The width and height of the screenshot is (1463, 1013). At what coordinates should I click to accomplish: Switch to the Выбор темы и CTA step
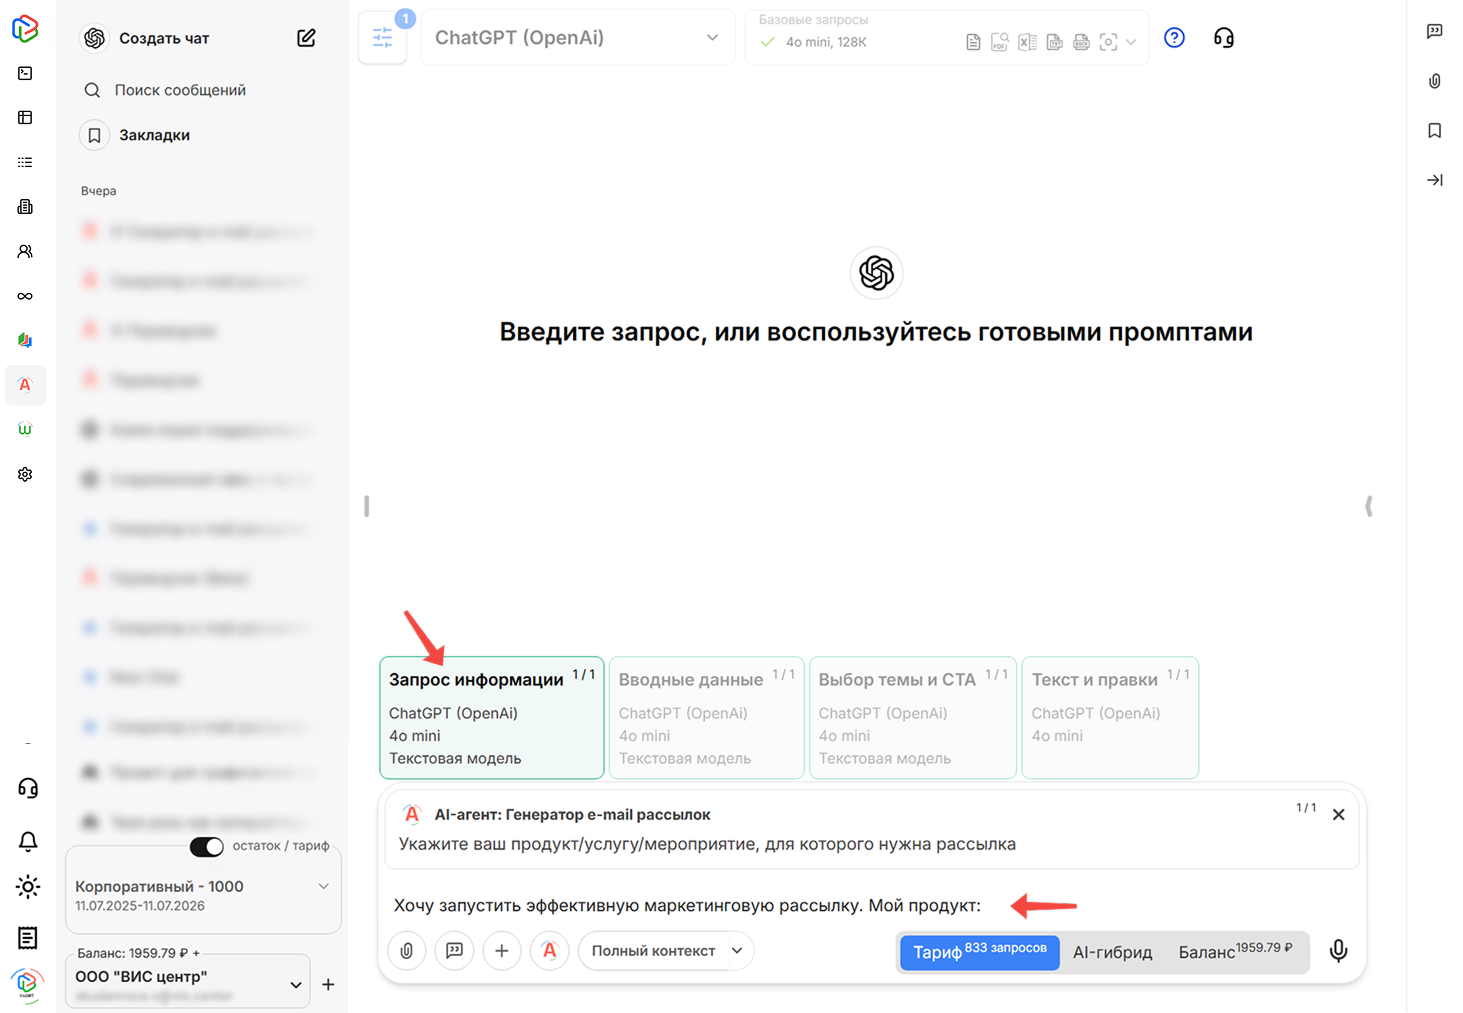pos(912,717)
